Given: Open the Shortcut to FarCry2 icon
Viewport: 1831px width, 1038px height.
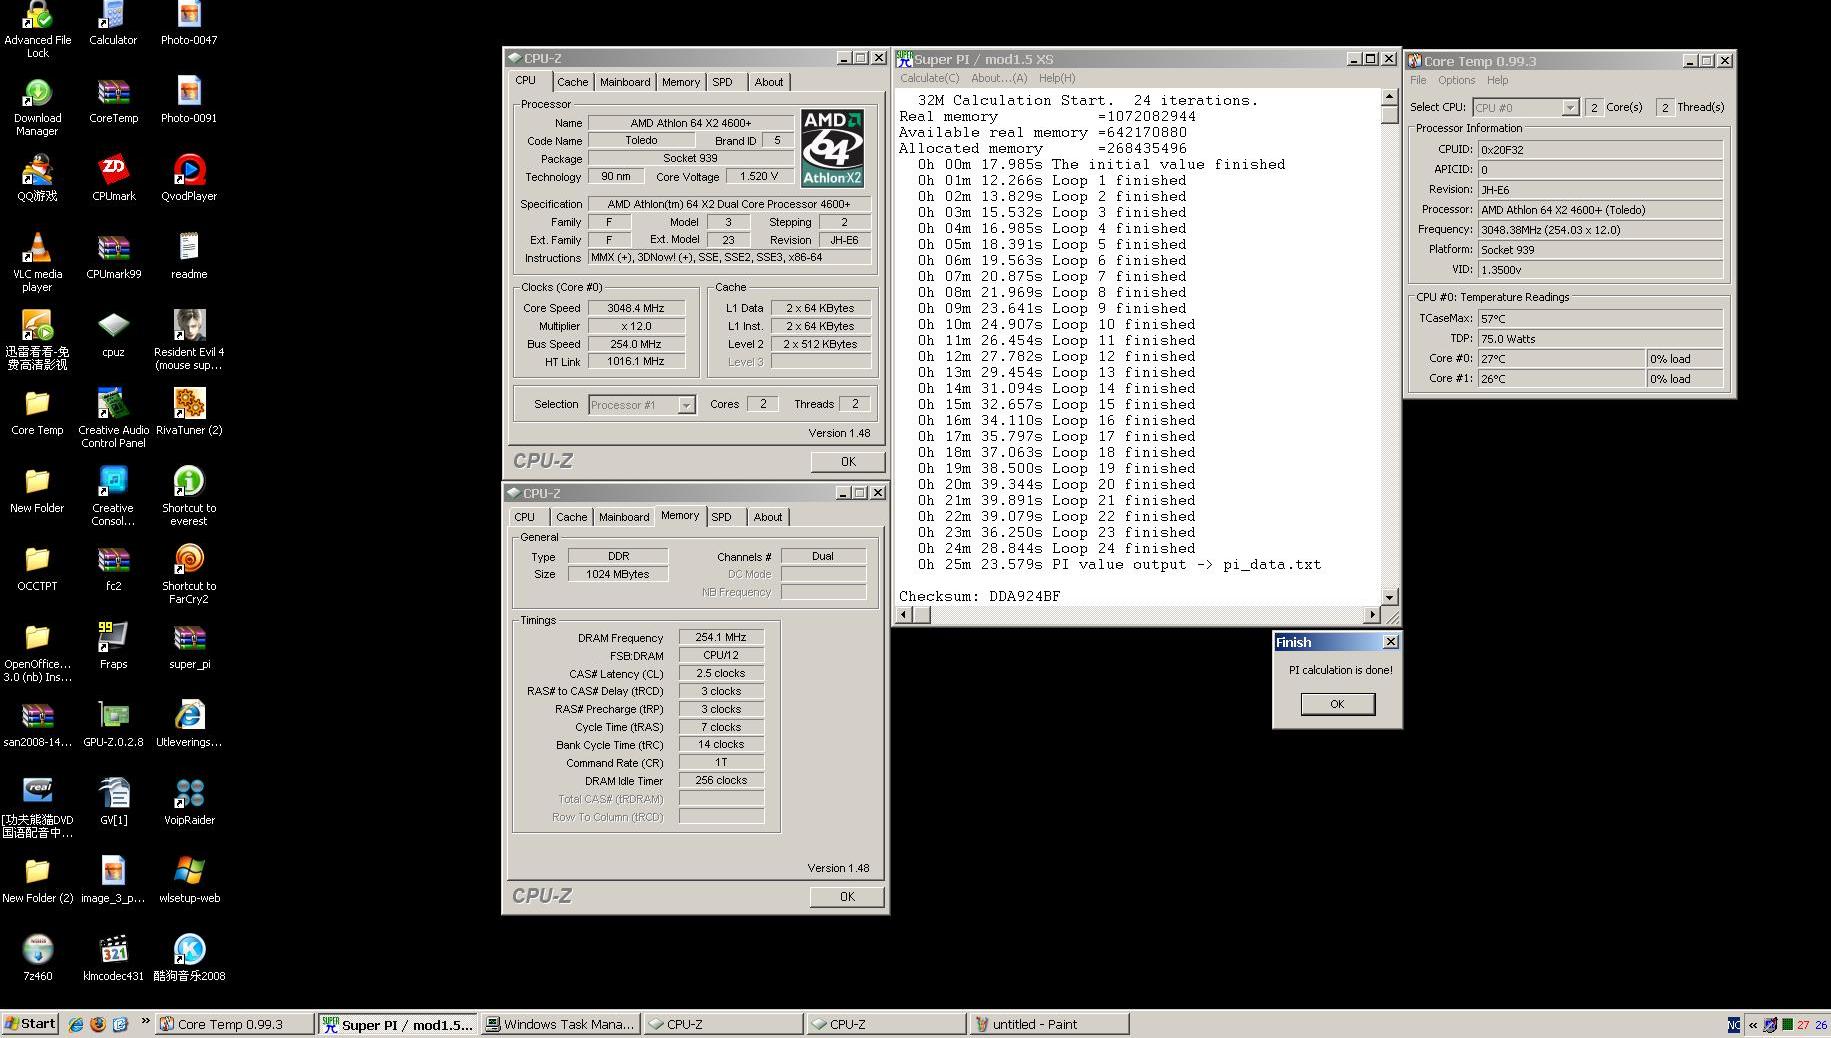Looking at the screenshot, I should [x=189, y=574].
